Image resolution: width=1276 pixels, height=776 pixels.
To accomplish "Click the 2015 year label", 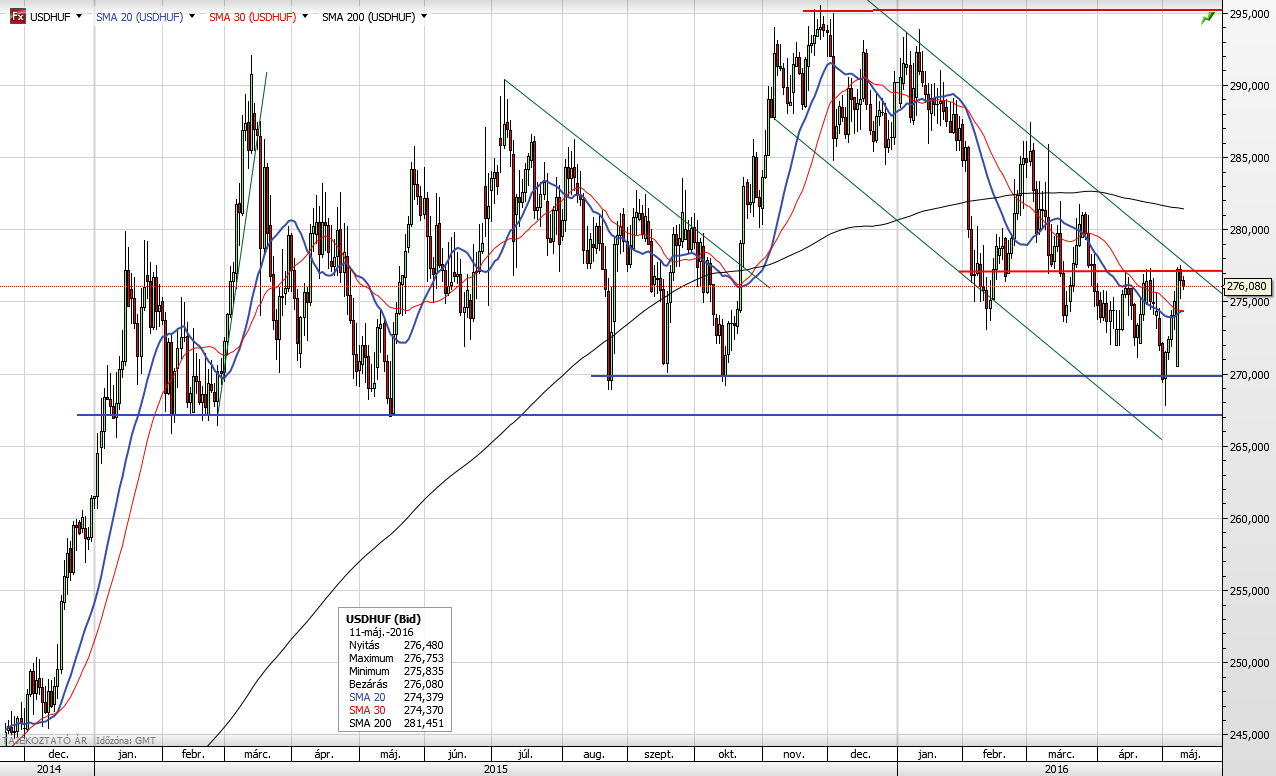I will click(495, 769).
